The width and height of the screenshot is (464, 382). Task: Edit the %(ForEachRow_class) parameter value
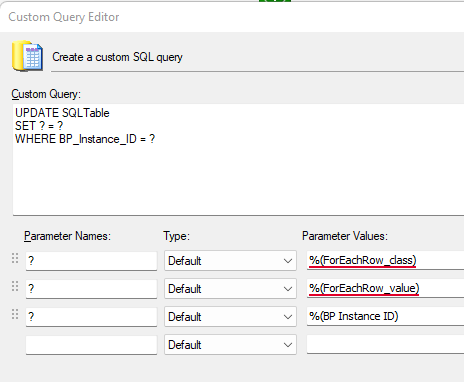385,260
